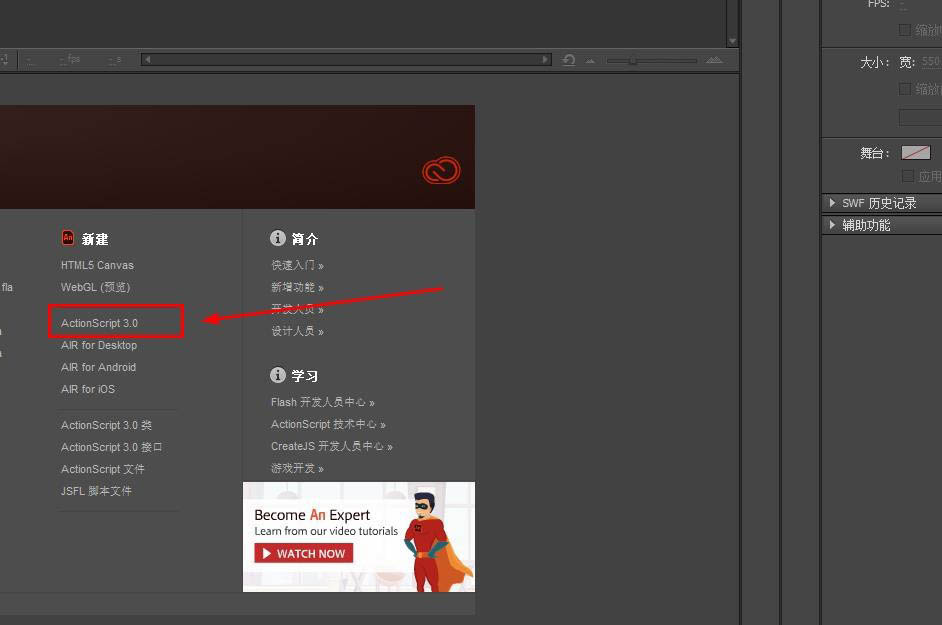The width and height of the screenshot is (942, 625).
Task: Create a new ActionScript 3.0 document
Action: click(99, 323)
